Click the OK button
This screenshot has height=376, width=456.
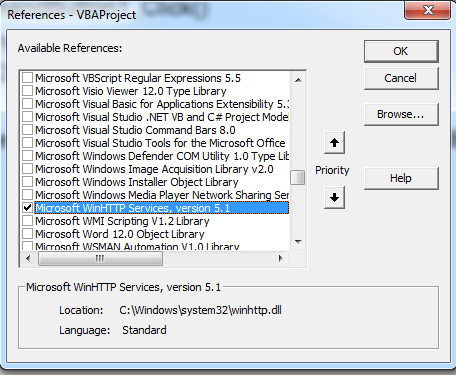click(401, 51)
